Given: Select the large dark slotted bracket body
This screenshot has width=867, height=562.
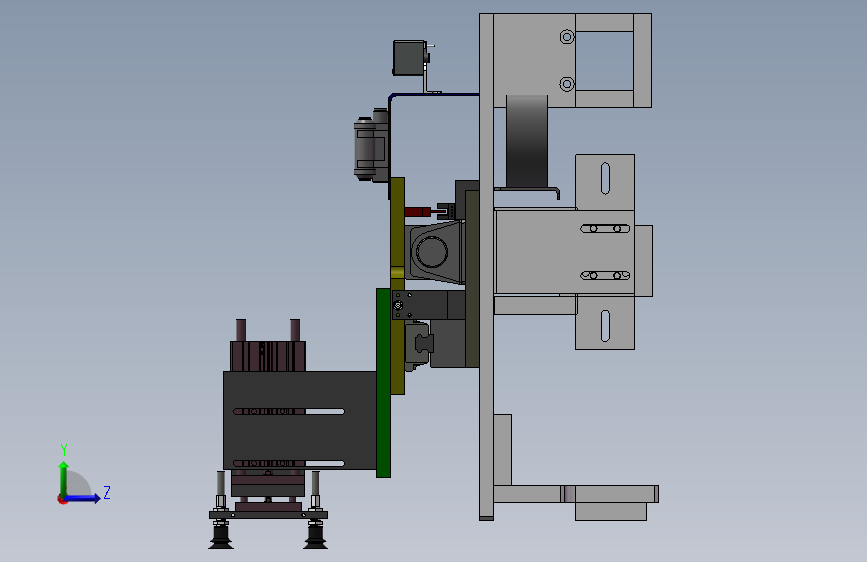Looking at the screenshot, I should coord(300,420).
